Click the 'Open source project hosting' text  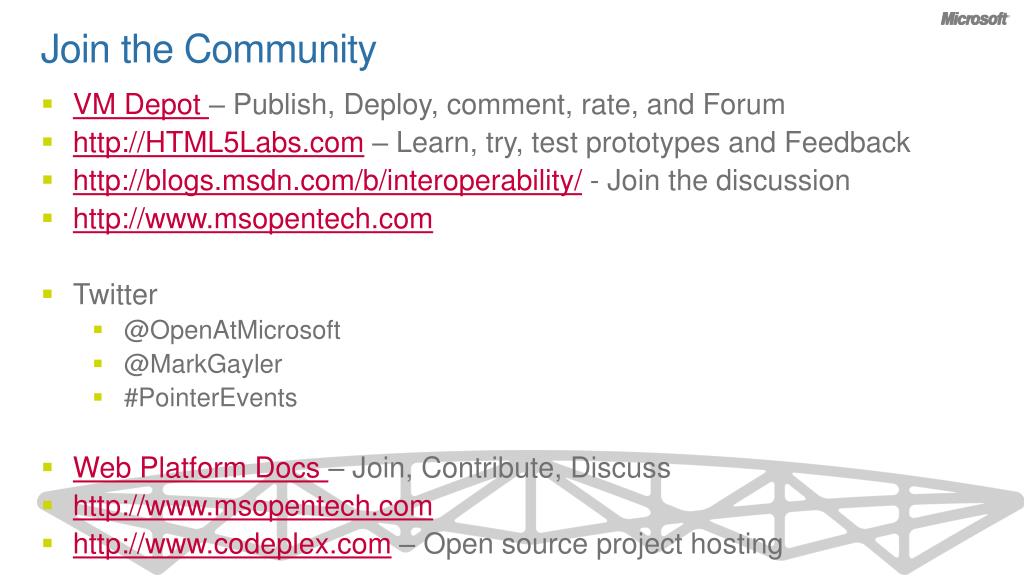pos(603,544)
